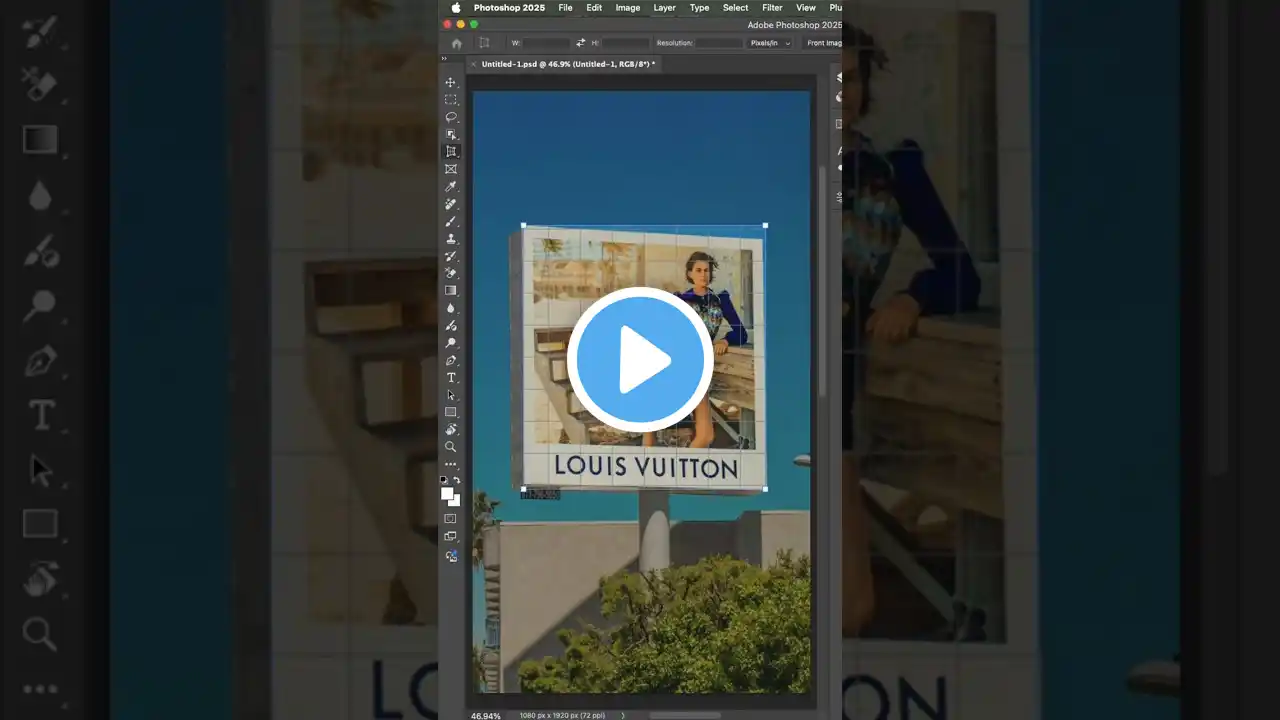Select the Eraser tool
Viewport: 1280px width, 720px height.
coord(451,273)
